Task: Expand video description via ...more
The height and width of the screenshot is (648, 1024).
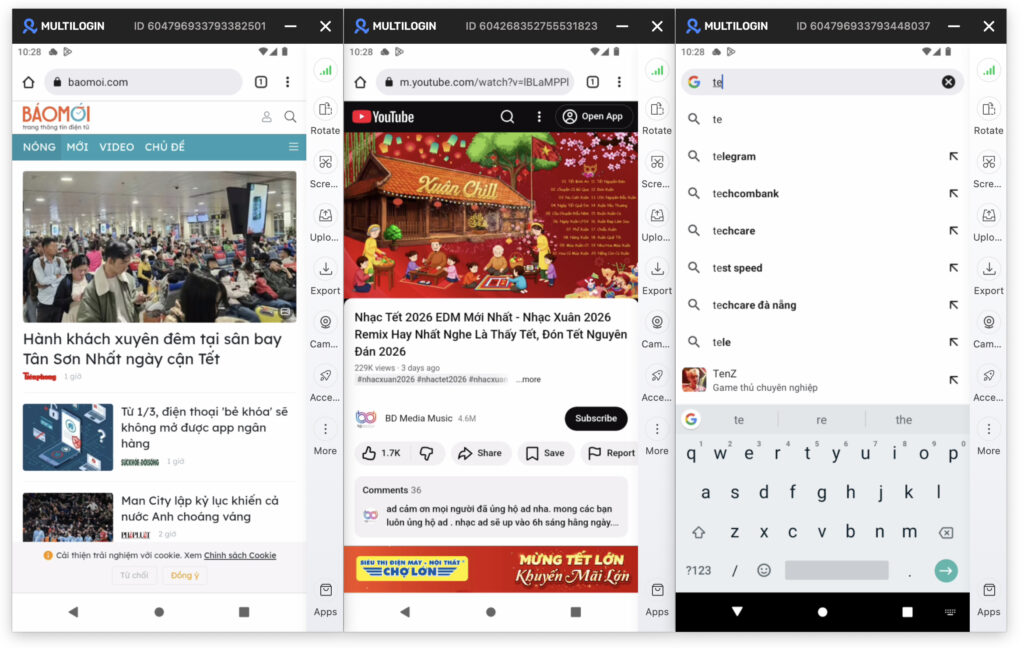Action: pos(530,380)
